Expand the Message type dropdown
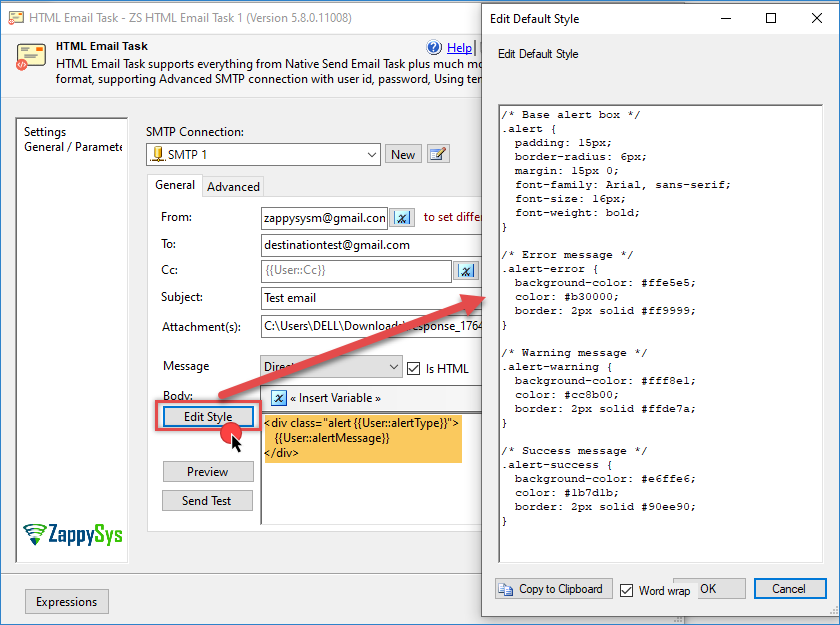This screenshot has height=625, width=840. tap(392, 367)
